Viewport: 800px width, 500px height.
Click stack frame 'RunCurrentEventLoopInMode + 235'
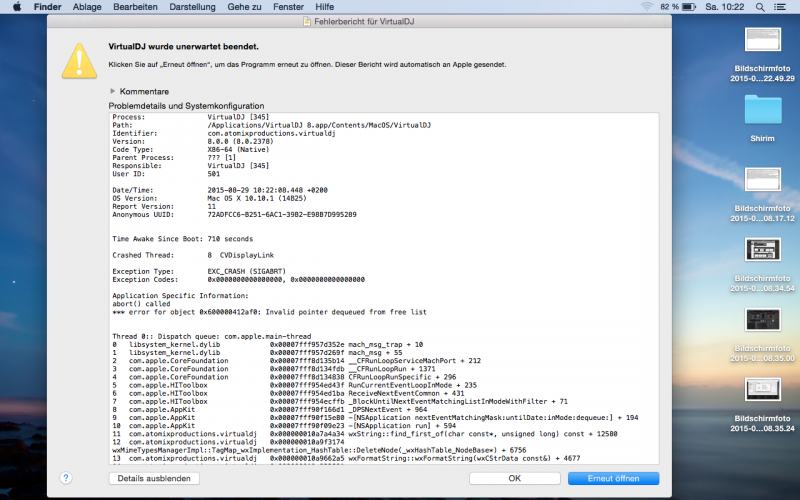tap(413, 385)
